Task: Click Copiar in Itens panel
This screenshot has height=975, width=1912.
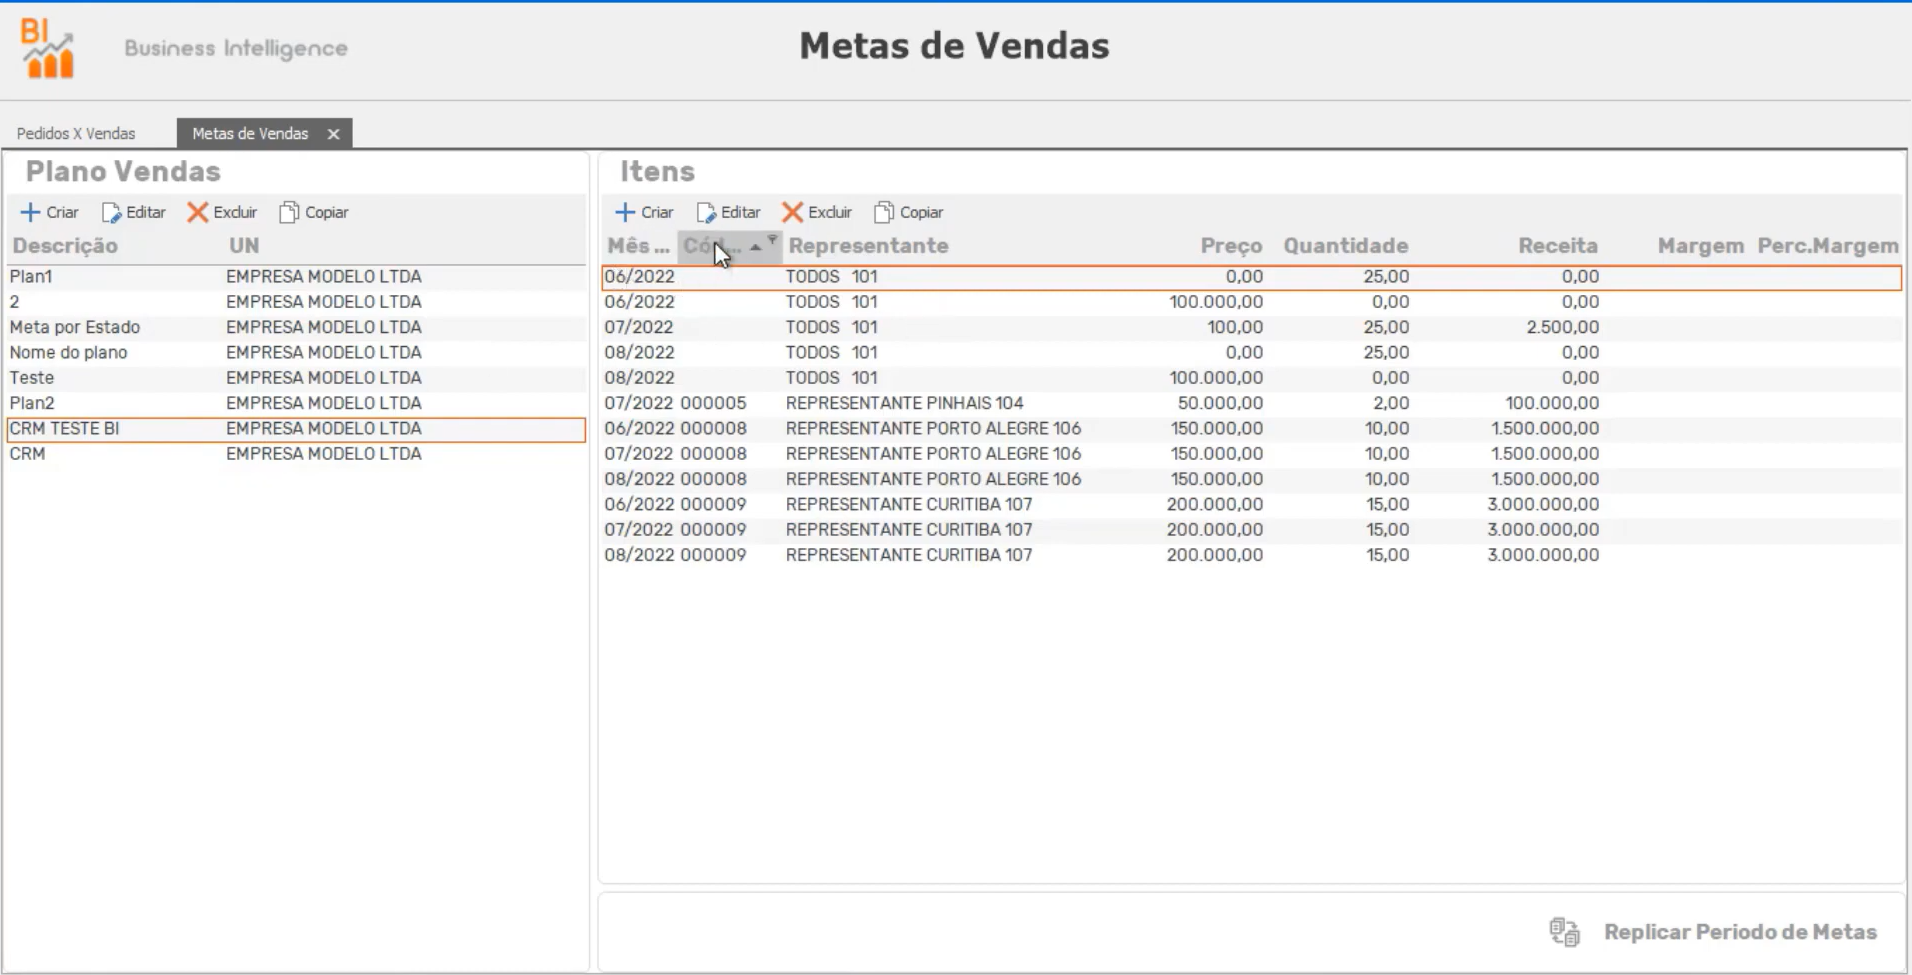Action: coord(909,212)
